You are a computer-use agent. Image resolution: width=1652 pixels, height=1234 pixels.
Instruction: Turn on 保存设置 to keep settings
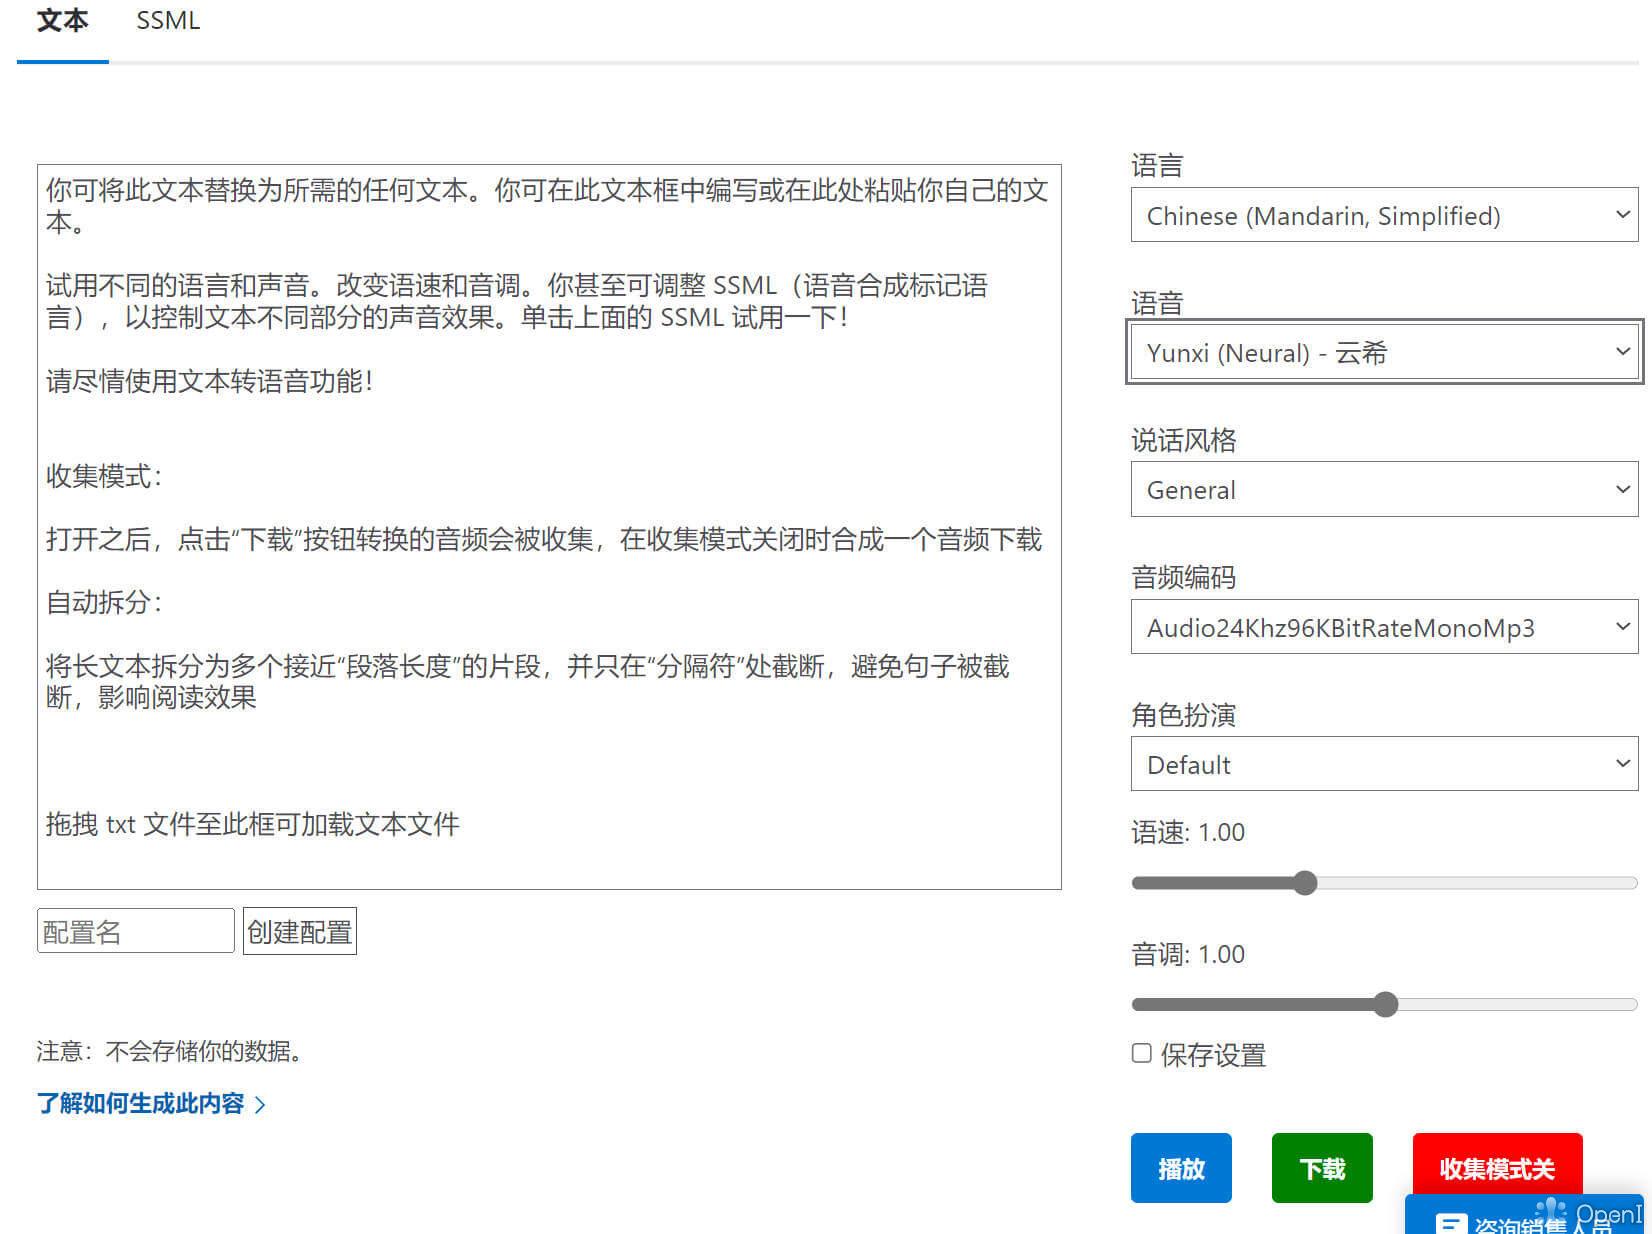tap(1141, 1053)
